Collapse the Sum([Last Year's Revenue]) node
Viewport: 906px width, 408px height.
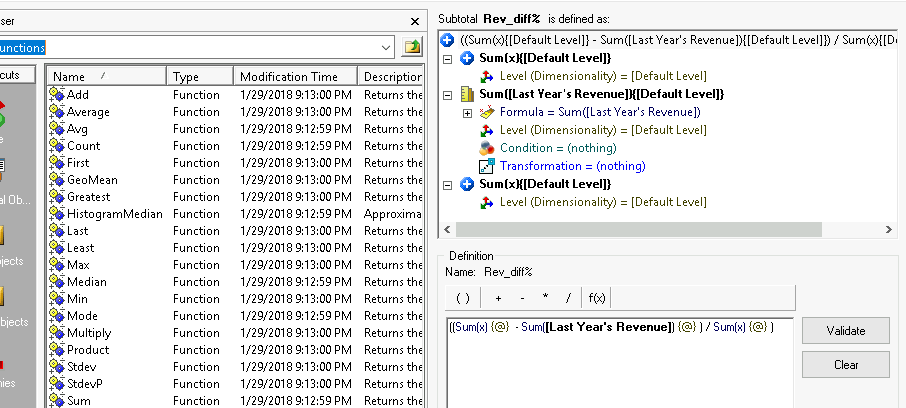click(447, 94)
